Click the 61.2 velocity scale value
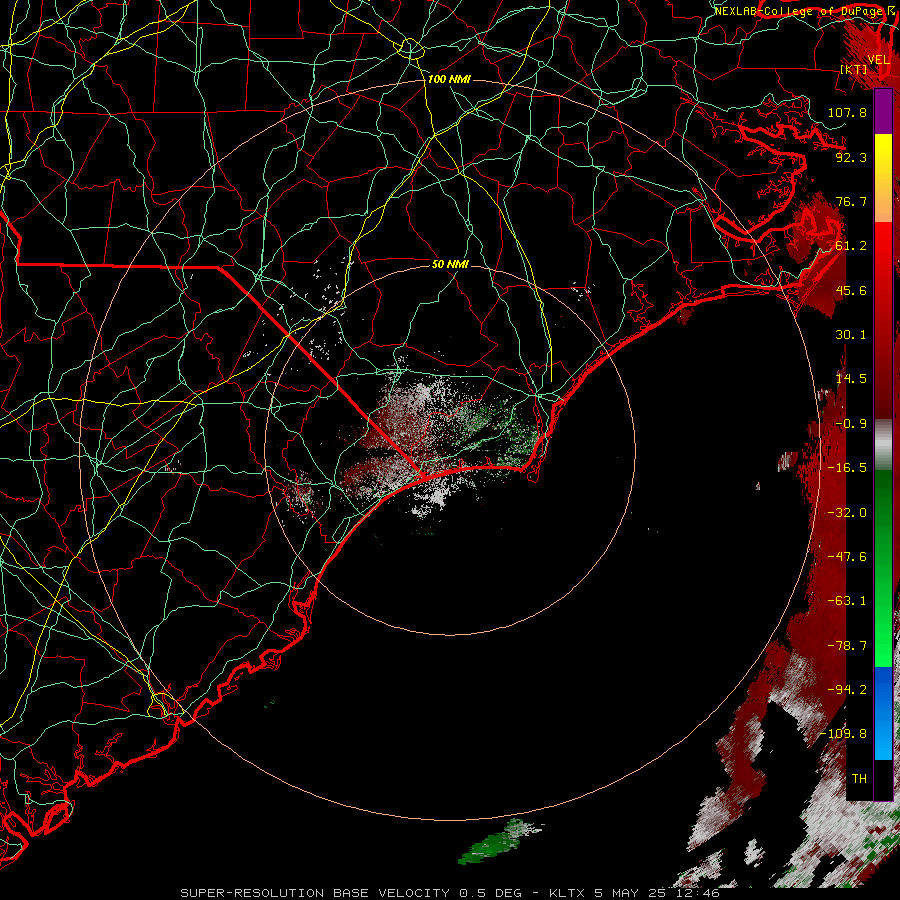The width and height of the screenshot is (900, 900). tap(851, 246)
